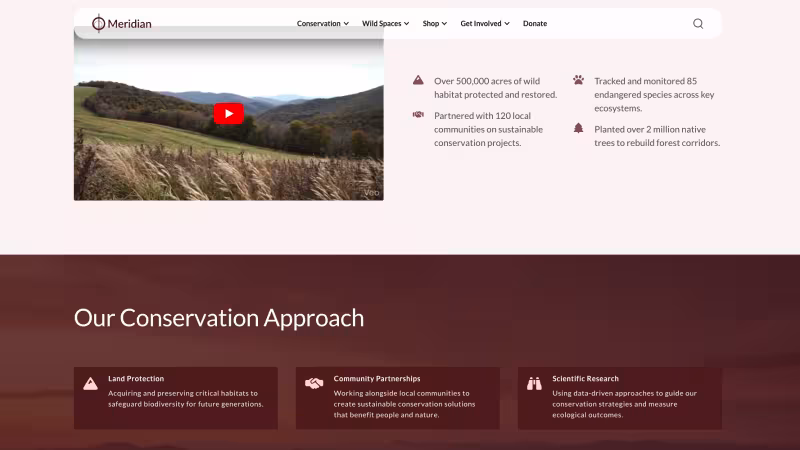Open the Shop dropdown menu
The width and height of the screenshot is (800, 450).
click(x=434, y=23)
